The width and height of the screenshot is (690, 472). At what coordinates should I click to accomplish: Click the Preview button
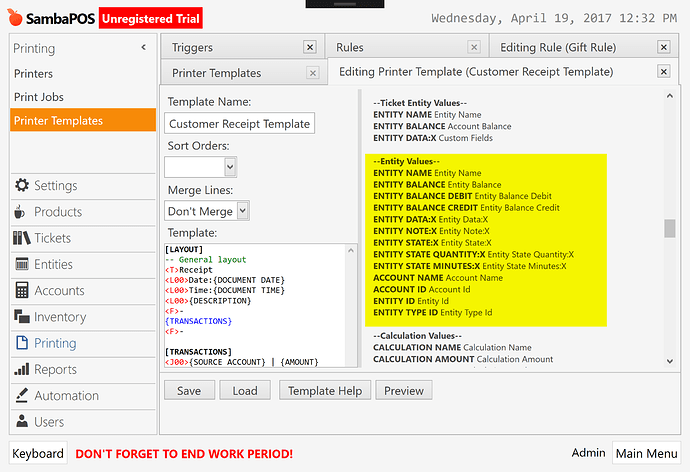pos(404,391)
